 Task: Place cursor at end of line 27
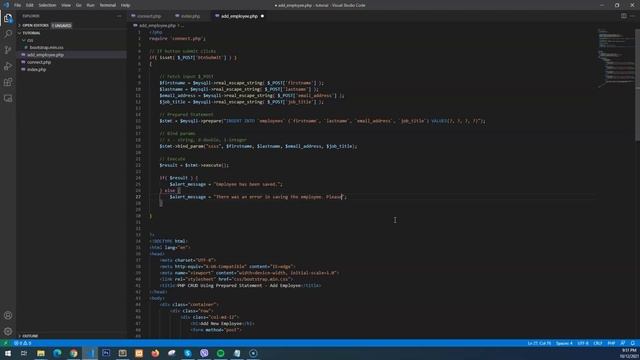point(347,197)
